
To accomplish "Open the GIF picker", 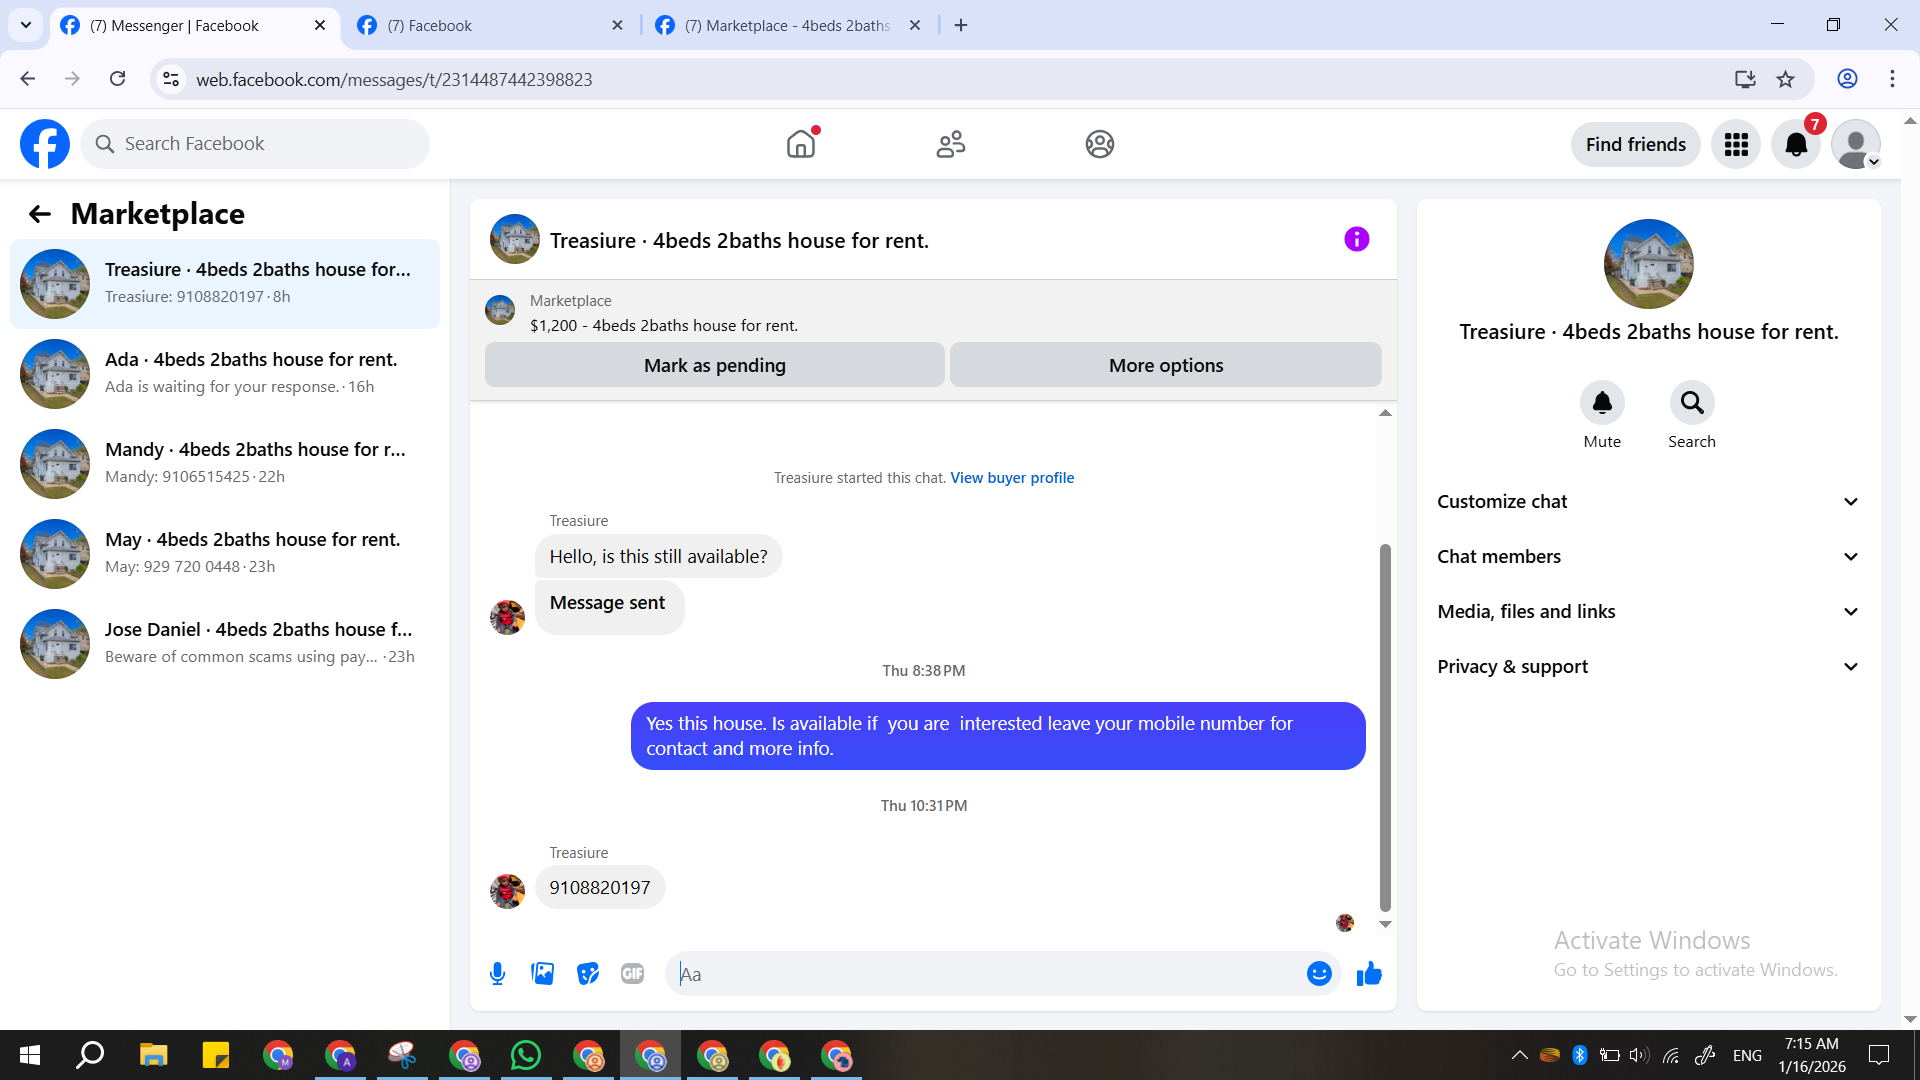I will pos(632,973).
